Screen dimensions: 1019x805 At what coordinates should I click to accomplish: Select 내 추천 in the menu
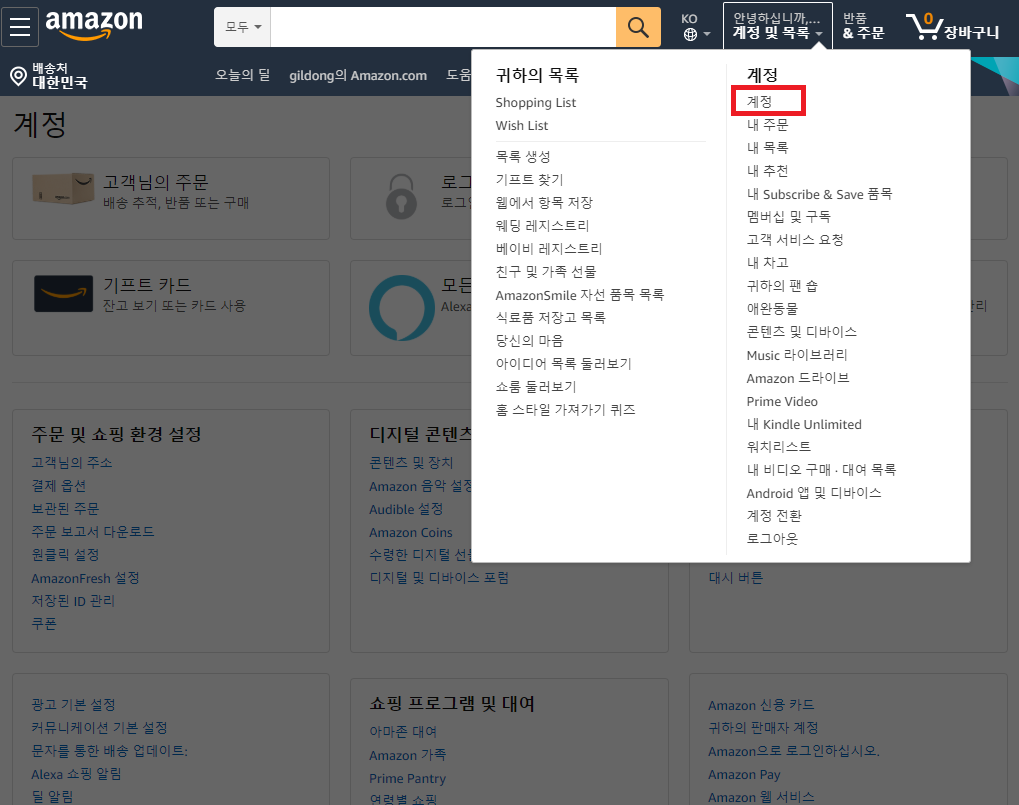click(767, 171)
